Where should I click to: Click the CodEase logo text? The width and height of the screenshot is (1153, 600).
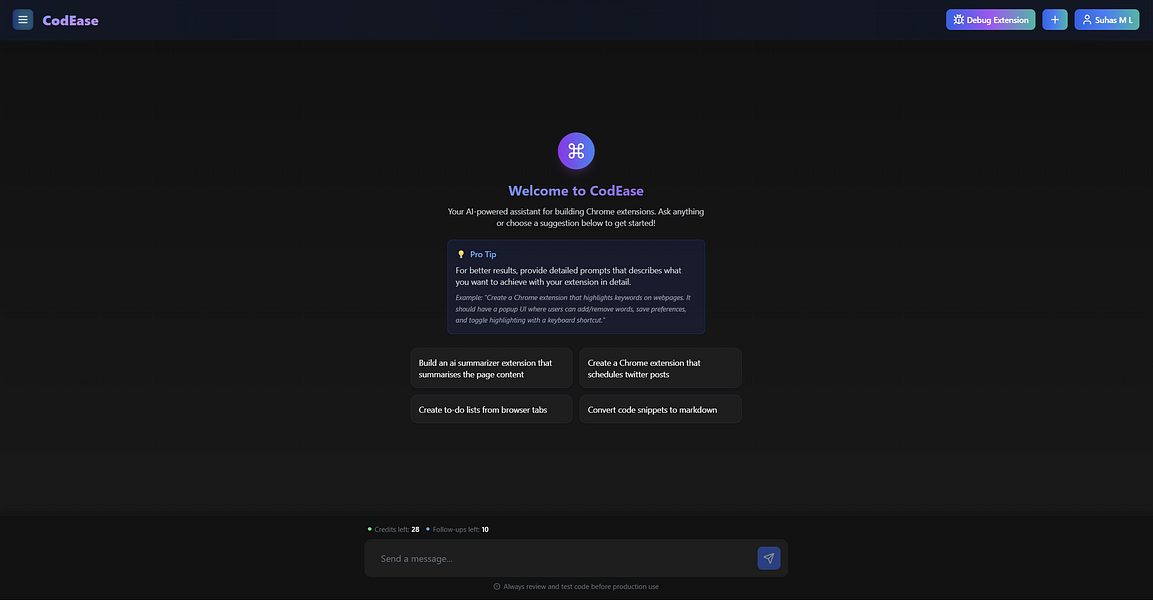point(71,21)
